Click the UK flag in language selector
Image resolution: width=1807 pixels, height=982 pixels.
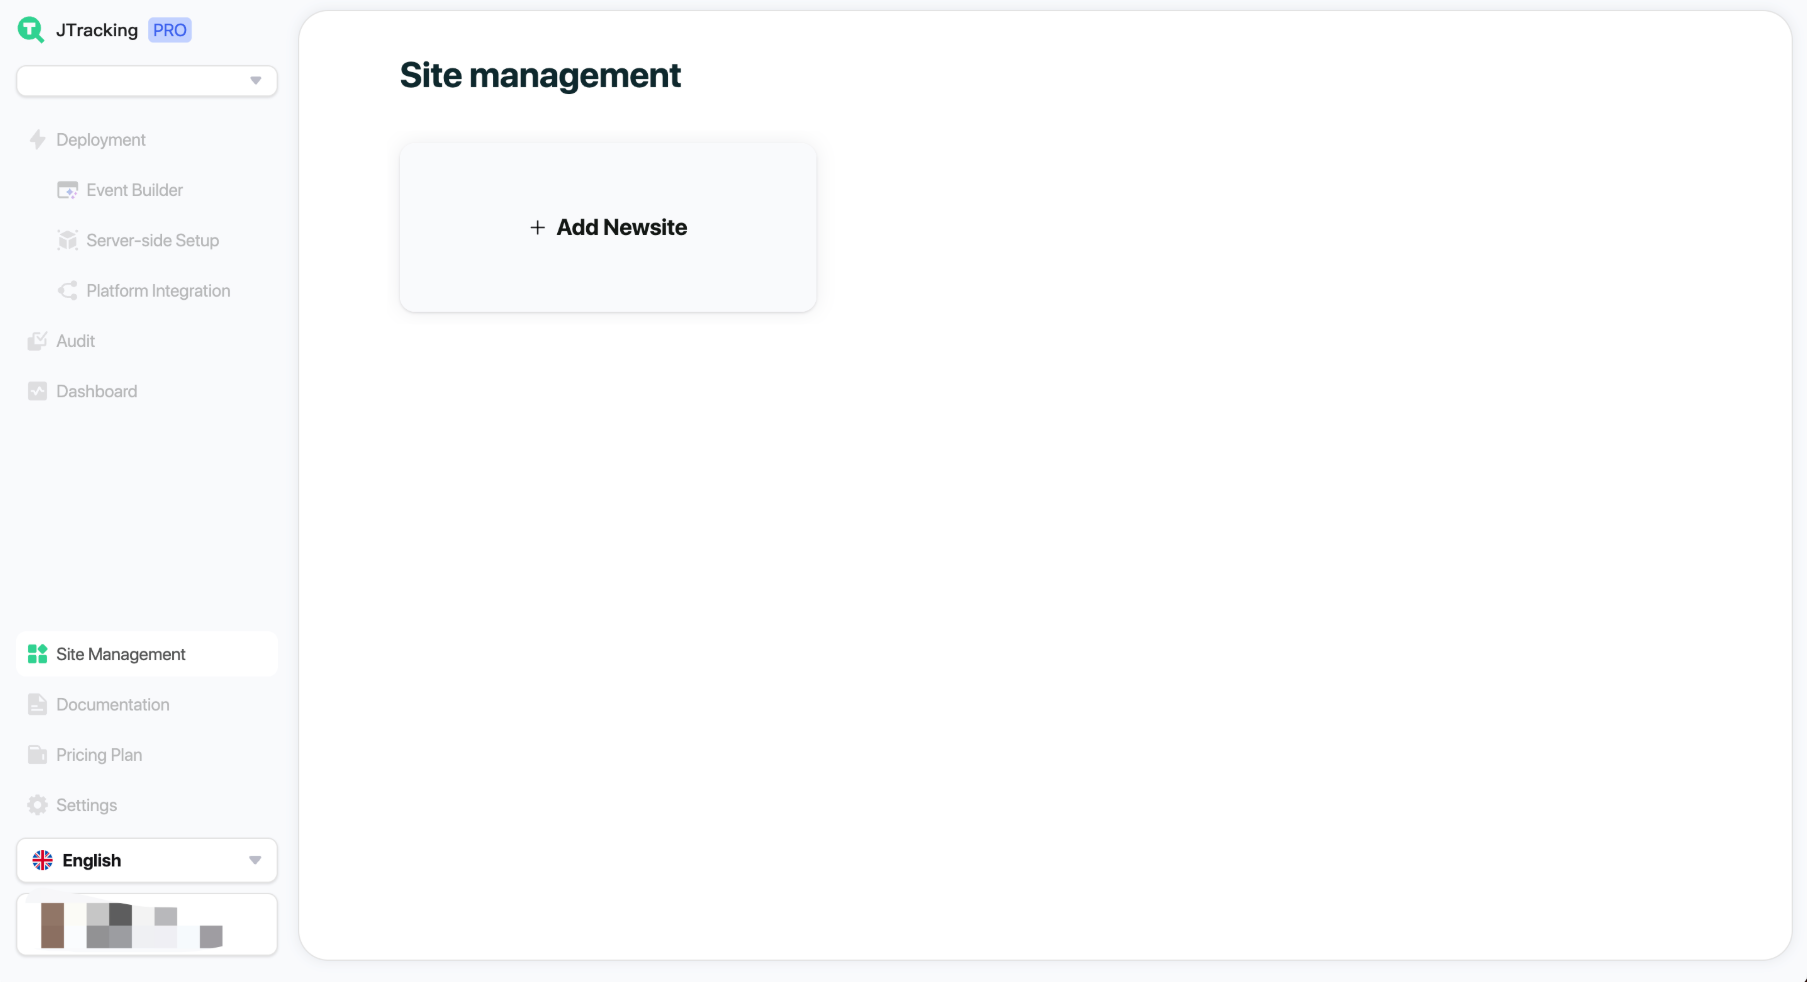43,860
